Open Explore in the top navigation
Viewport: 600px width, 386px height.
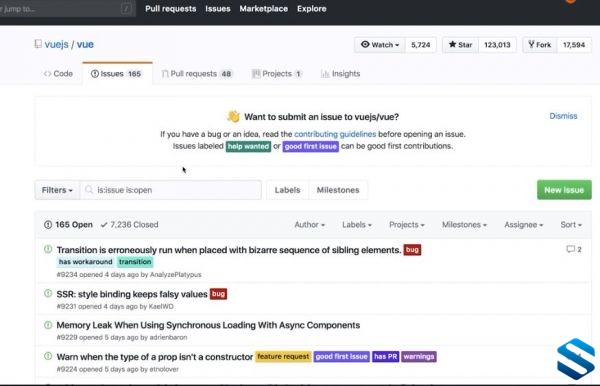[311, 8]
